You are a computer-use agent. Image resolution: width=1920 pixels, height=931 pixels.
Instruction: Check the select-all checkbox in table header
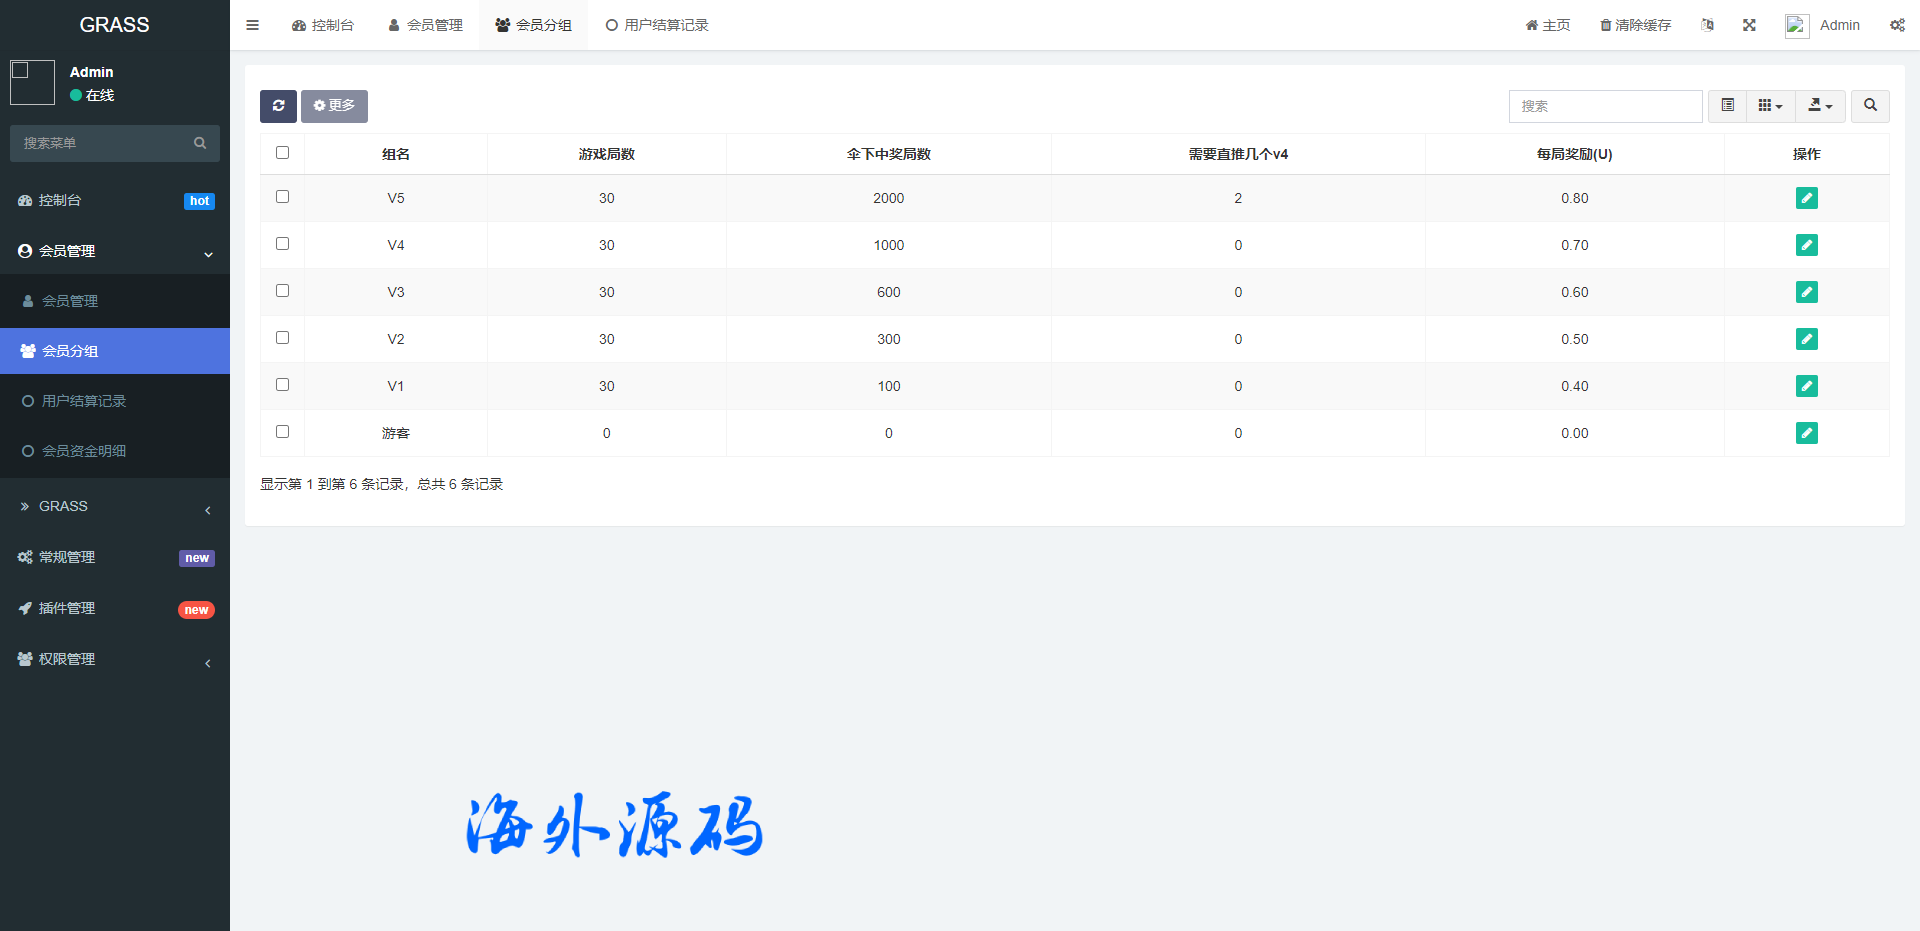coord(283,153)
